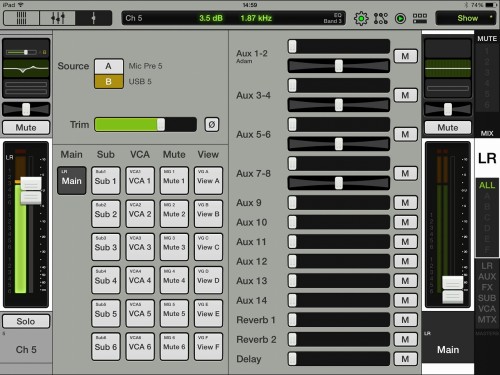Select the ALL view group

[x=487, y=185]
